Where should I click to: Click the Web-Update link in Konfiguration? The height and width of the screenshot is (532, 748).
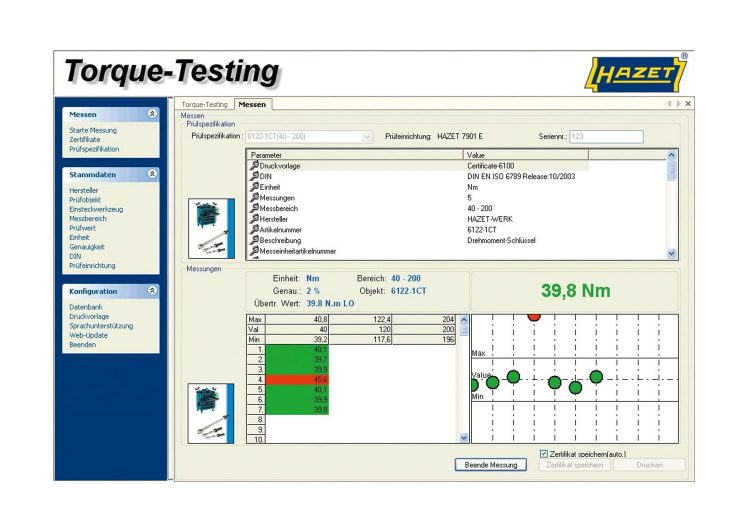(x=86, y=335)
